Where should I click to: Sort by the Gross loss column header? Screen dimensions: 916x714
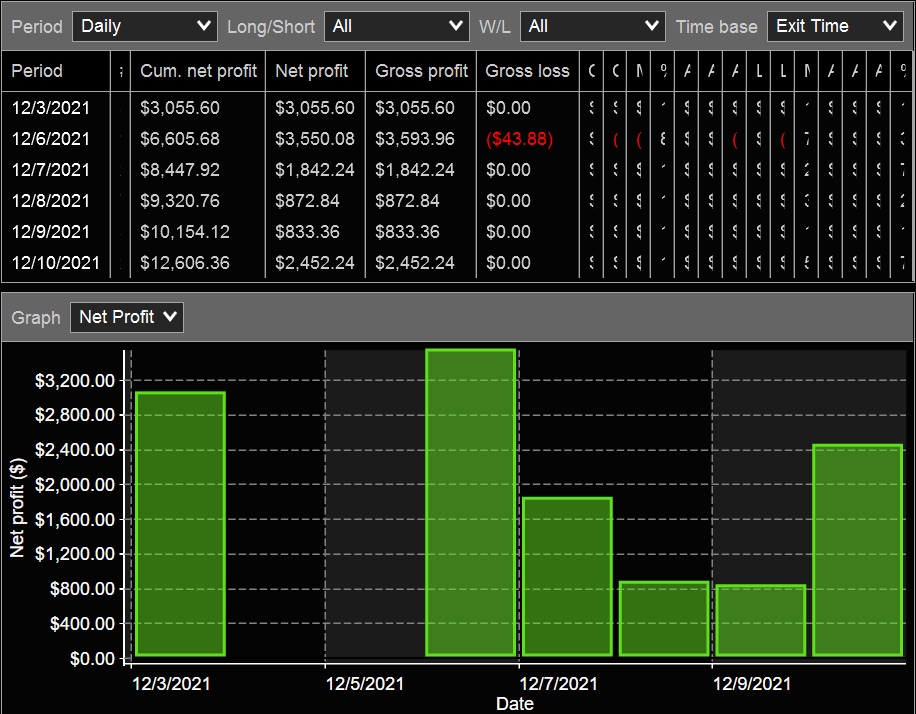[527, 71]
